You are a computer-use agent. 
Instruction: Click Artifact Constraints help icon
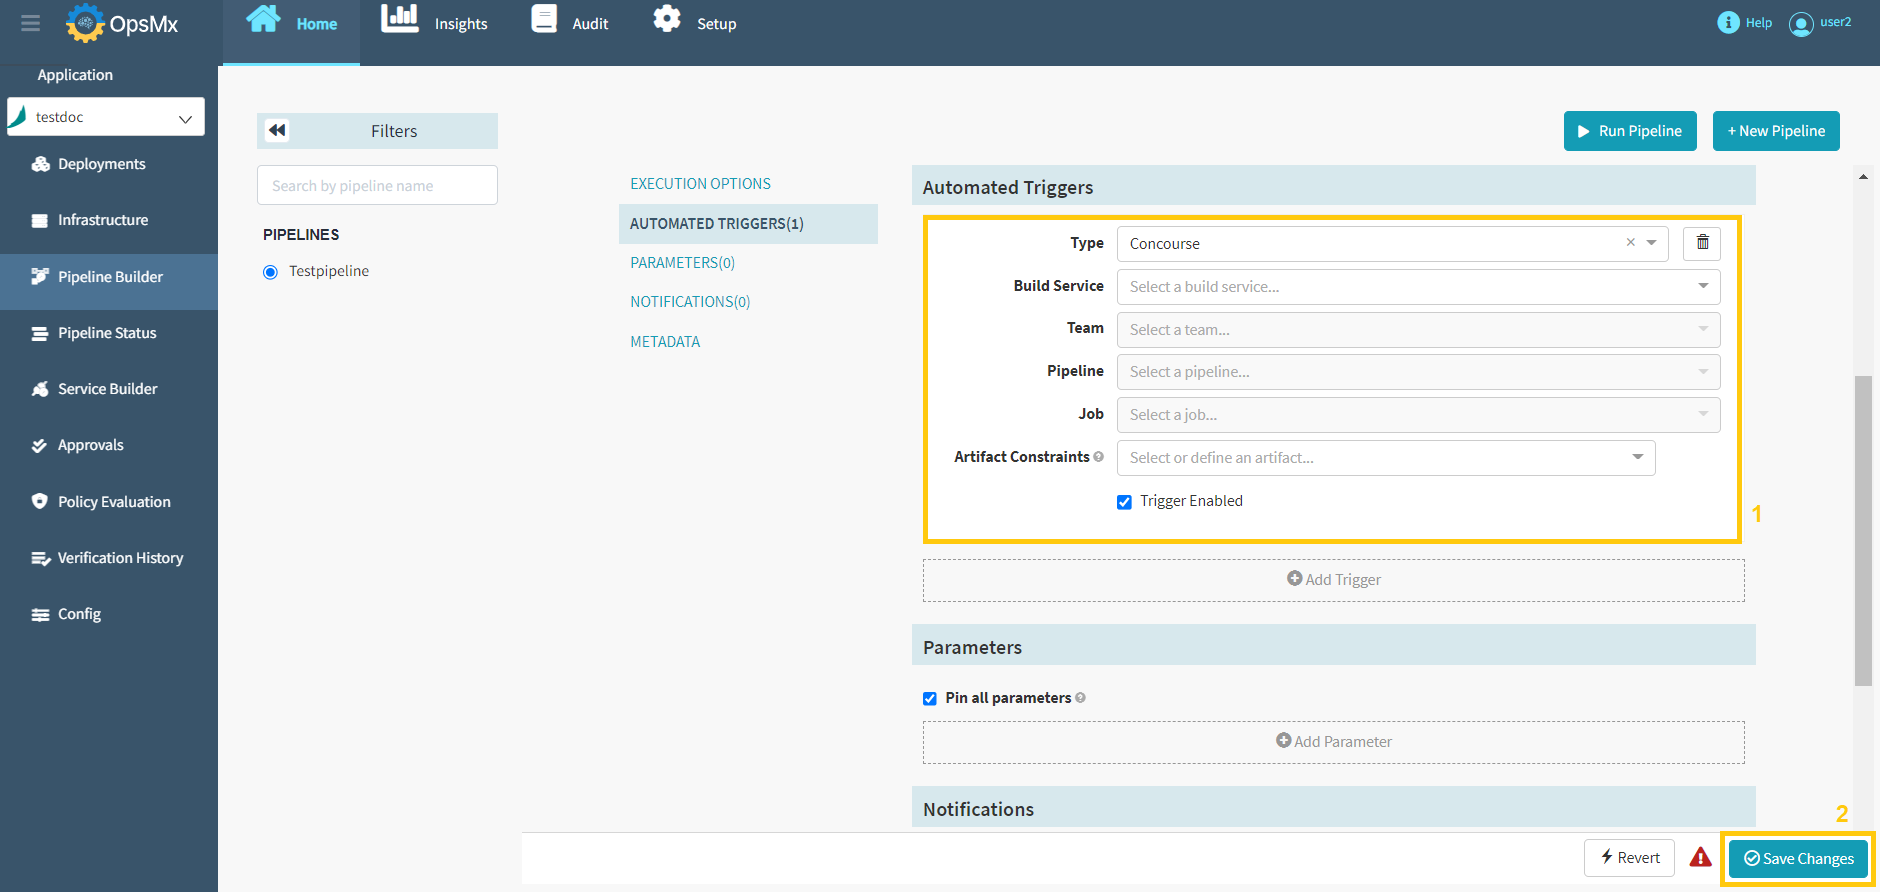1099,457
